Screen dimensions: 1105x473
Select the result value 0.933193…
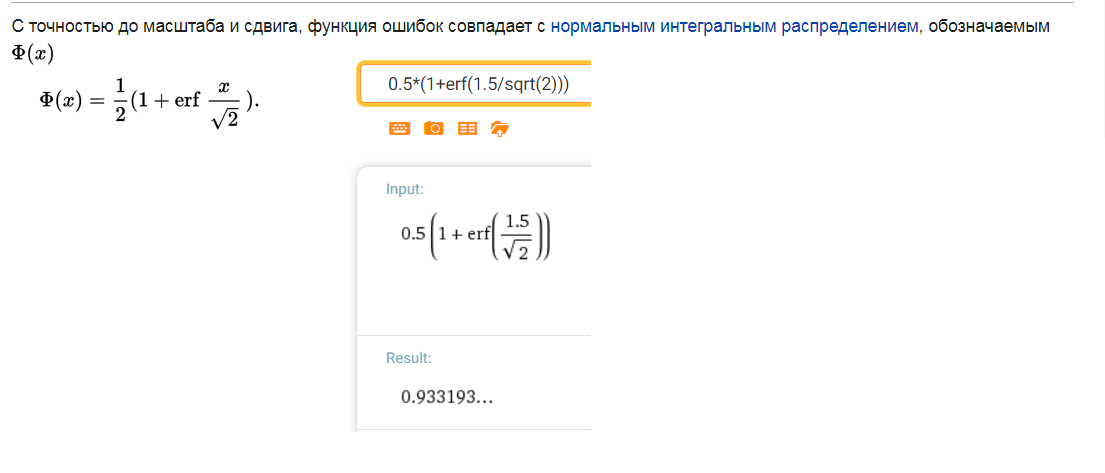coord(447,398)
